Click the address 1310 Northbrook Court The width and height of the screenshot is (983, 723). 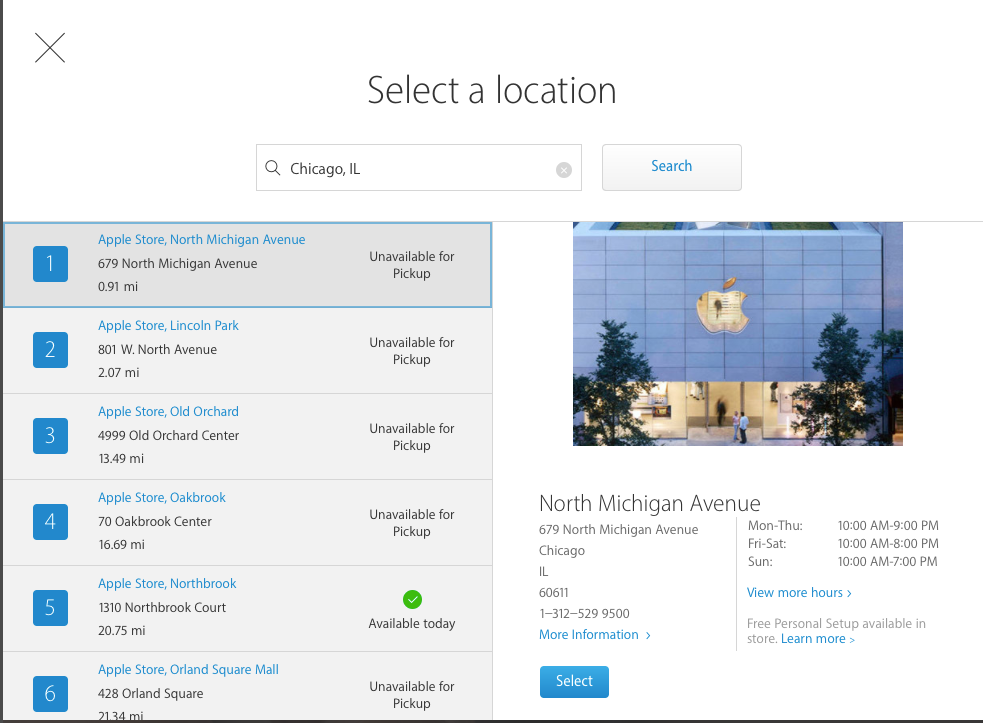click(x=162, y=607)
